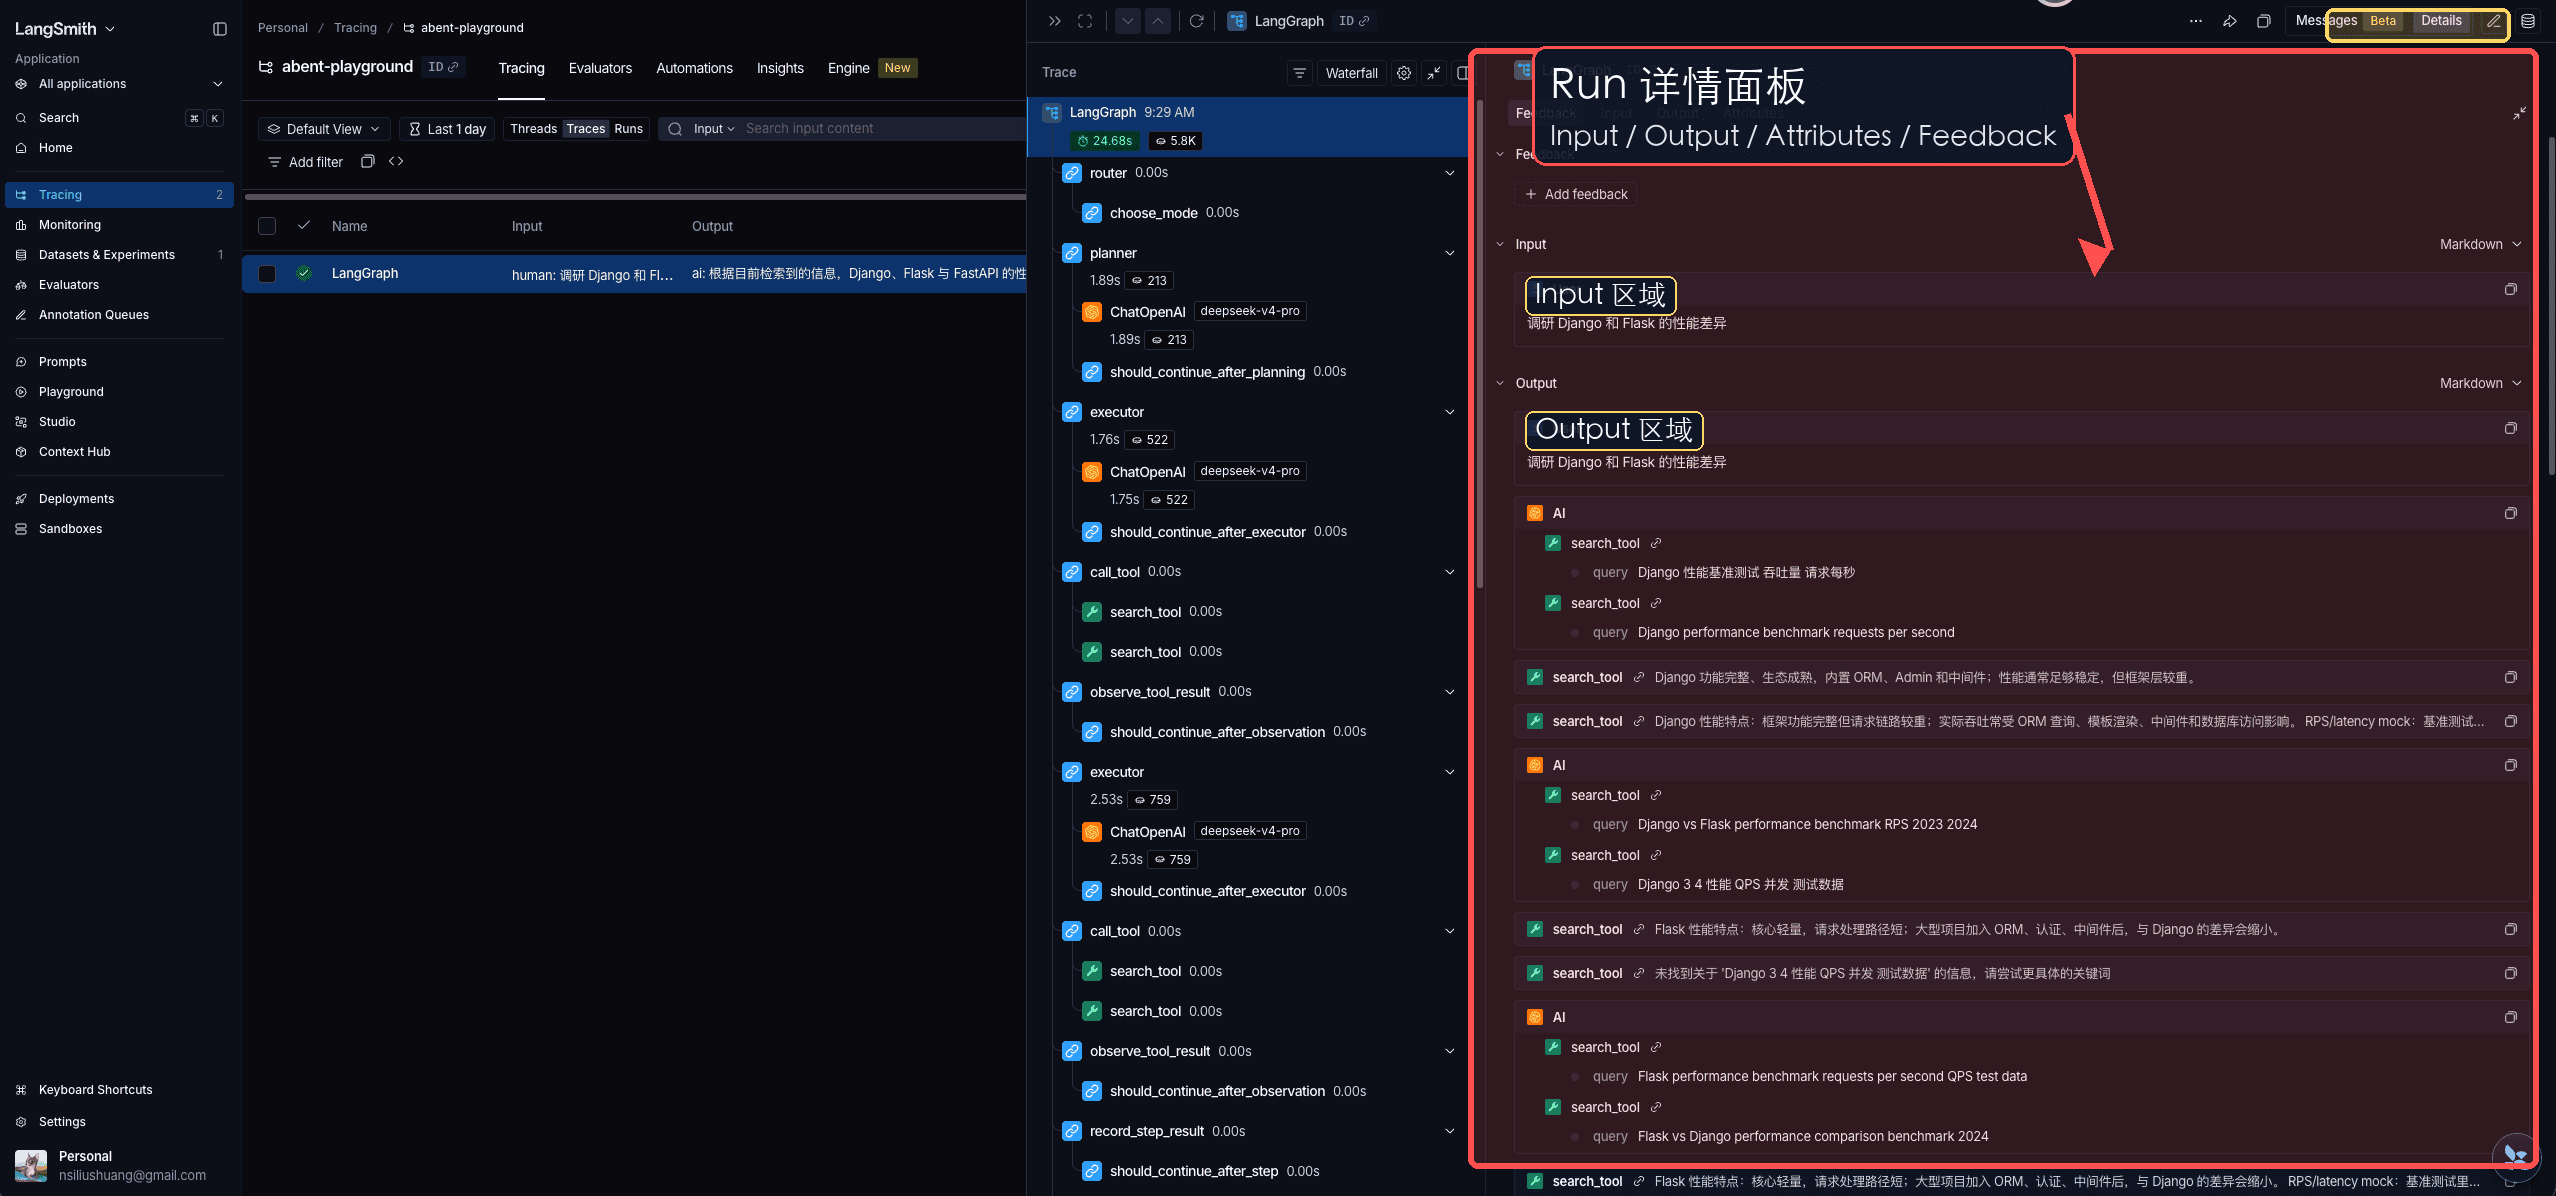Copy the first AI message block
The image size is (2556, 1196).
[2510, 513]
